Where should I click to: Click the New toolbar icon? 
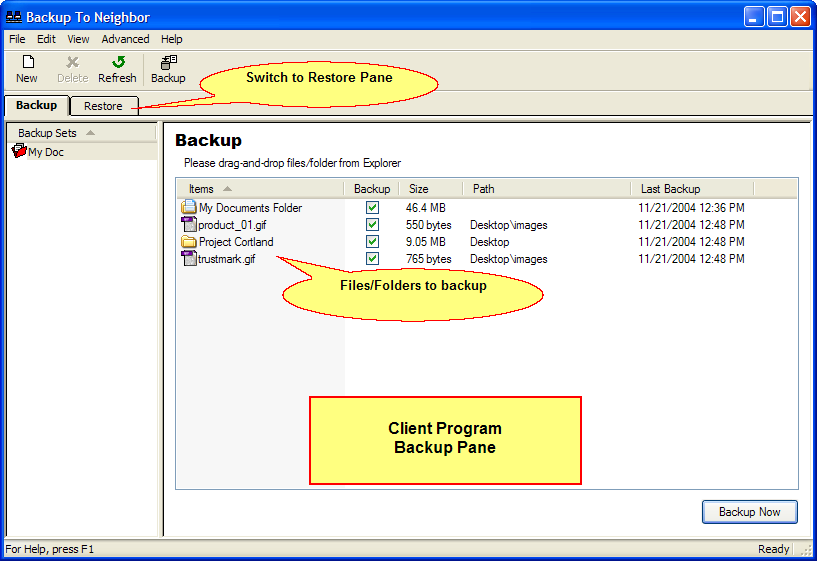pyautogui.click(x=27, y=63)
